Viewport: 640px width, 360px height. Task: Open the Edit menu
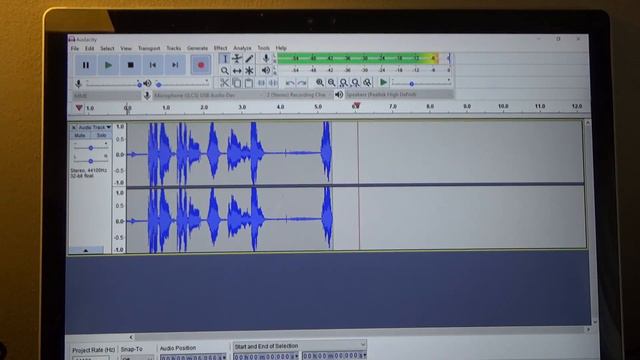[x=89, y=49]
